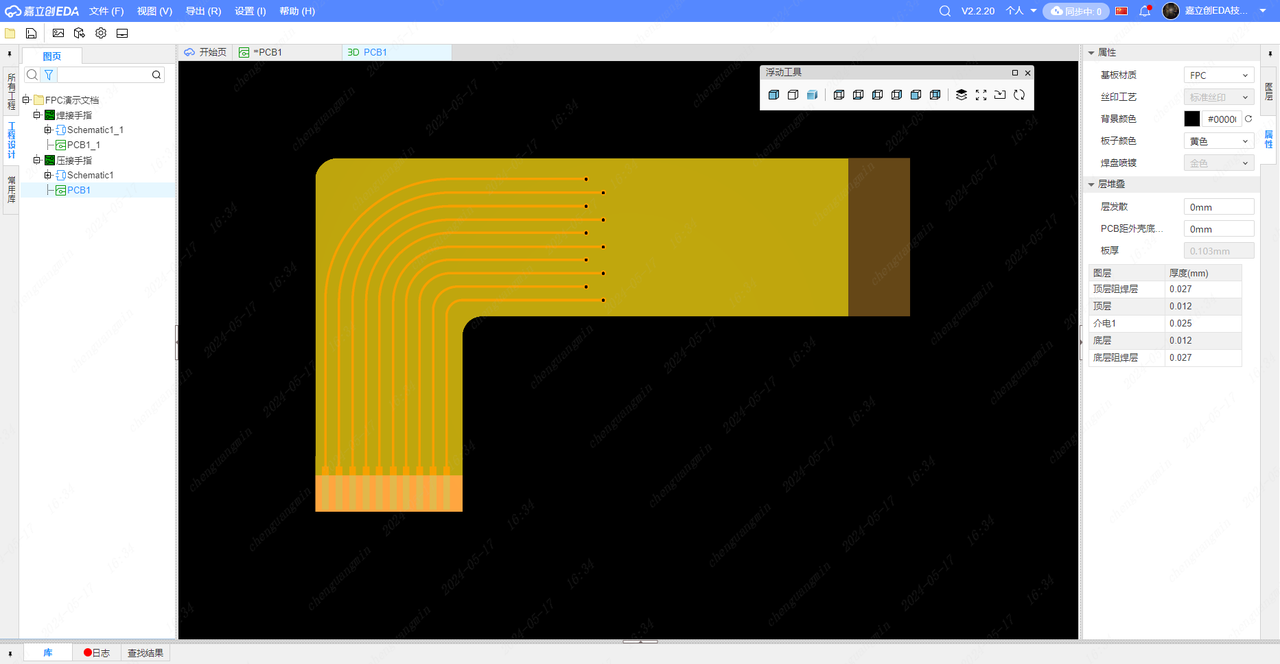Click the fourth cube icon after the separator

pyautogui.click(x=839, y=95)
